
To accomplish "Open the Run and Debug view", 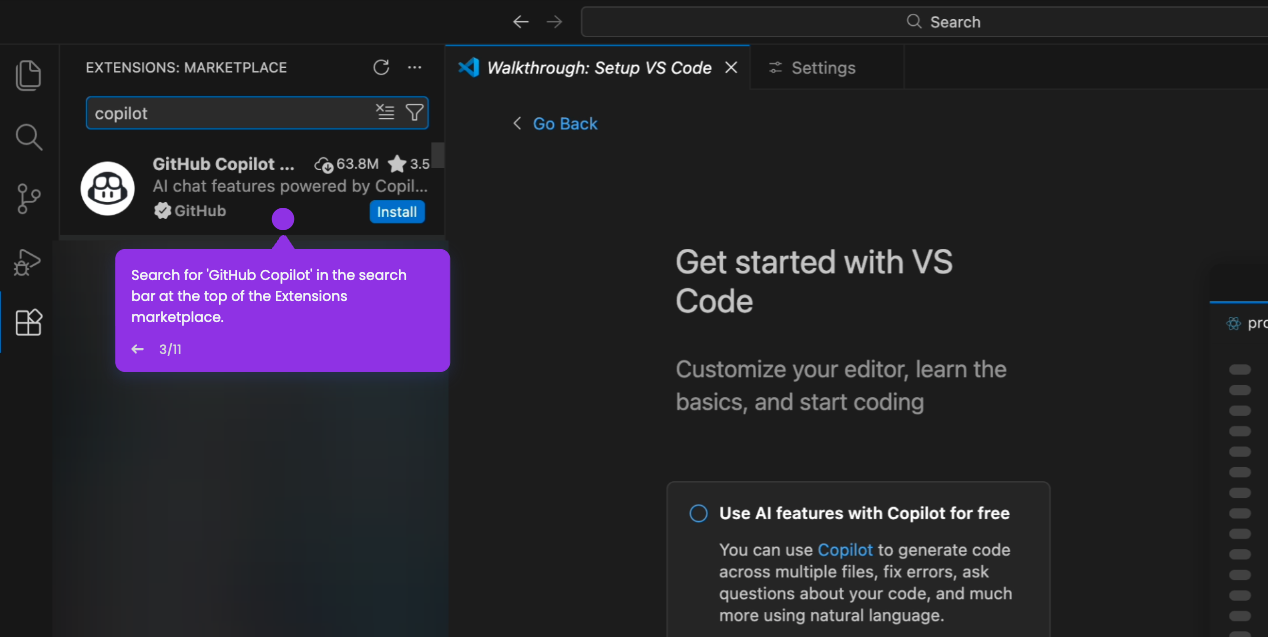I will tap(28, 261).
